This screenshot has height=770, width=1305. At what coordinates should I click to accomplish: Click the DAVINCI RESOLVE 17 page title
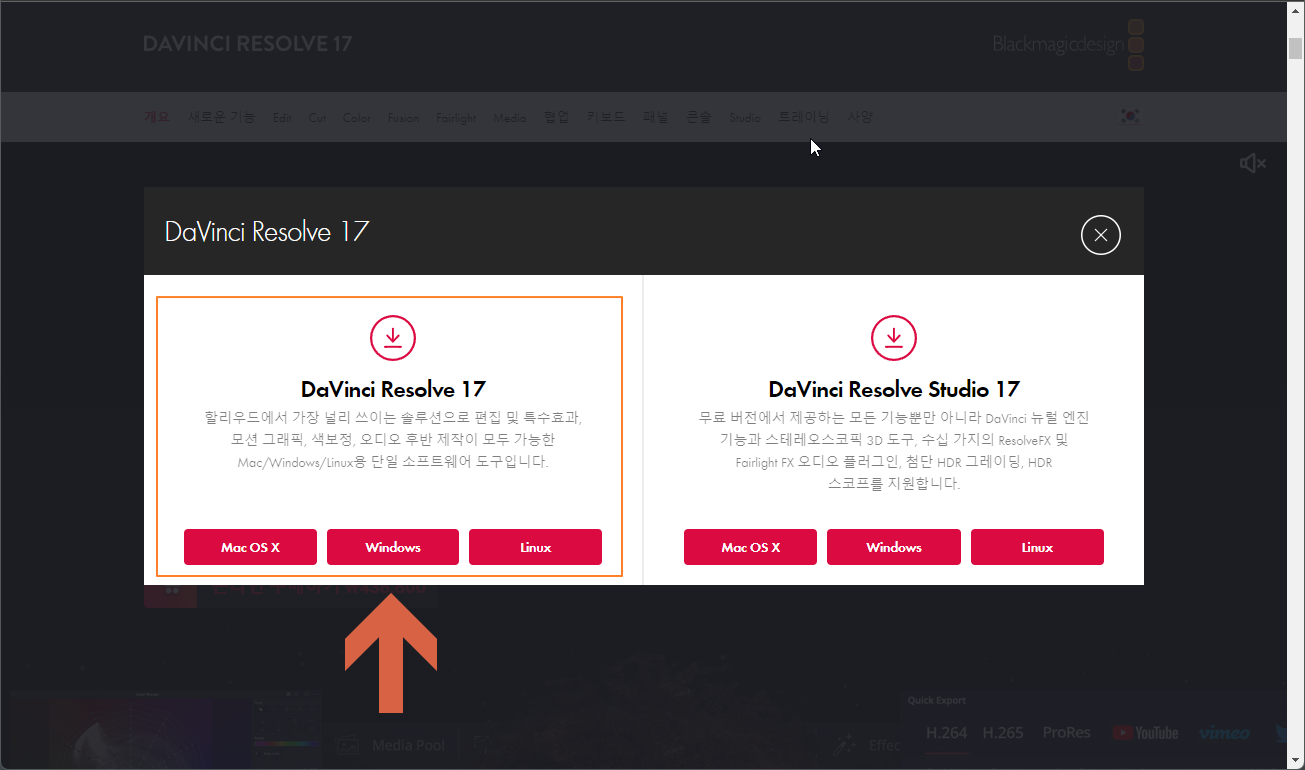(x=247, y=44)
